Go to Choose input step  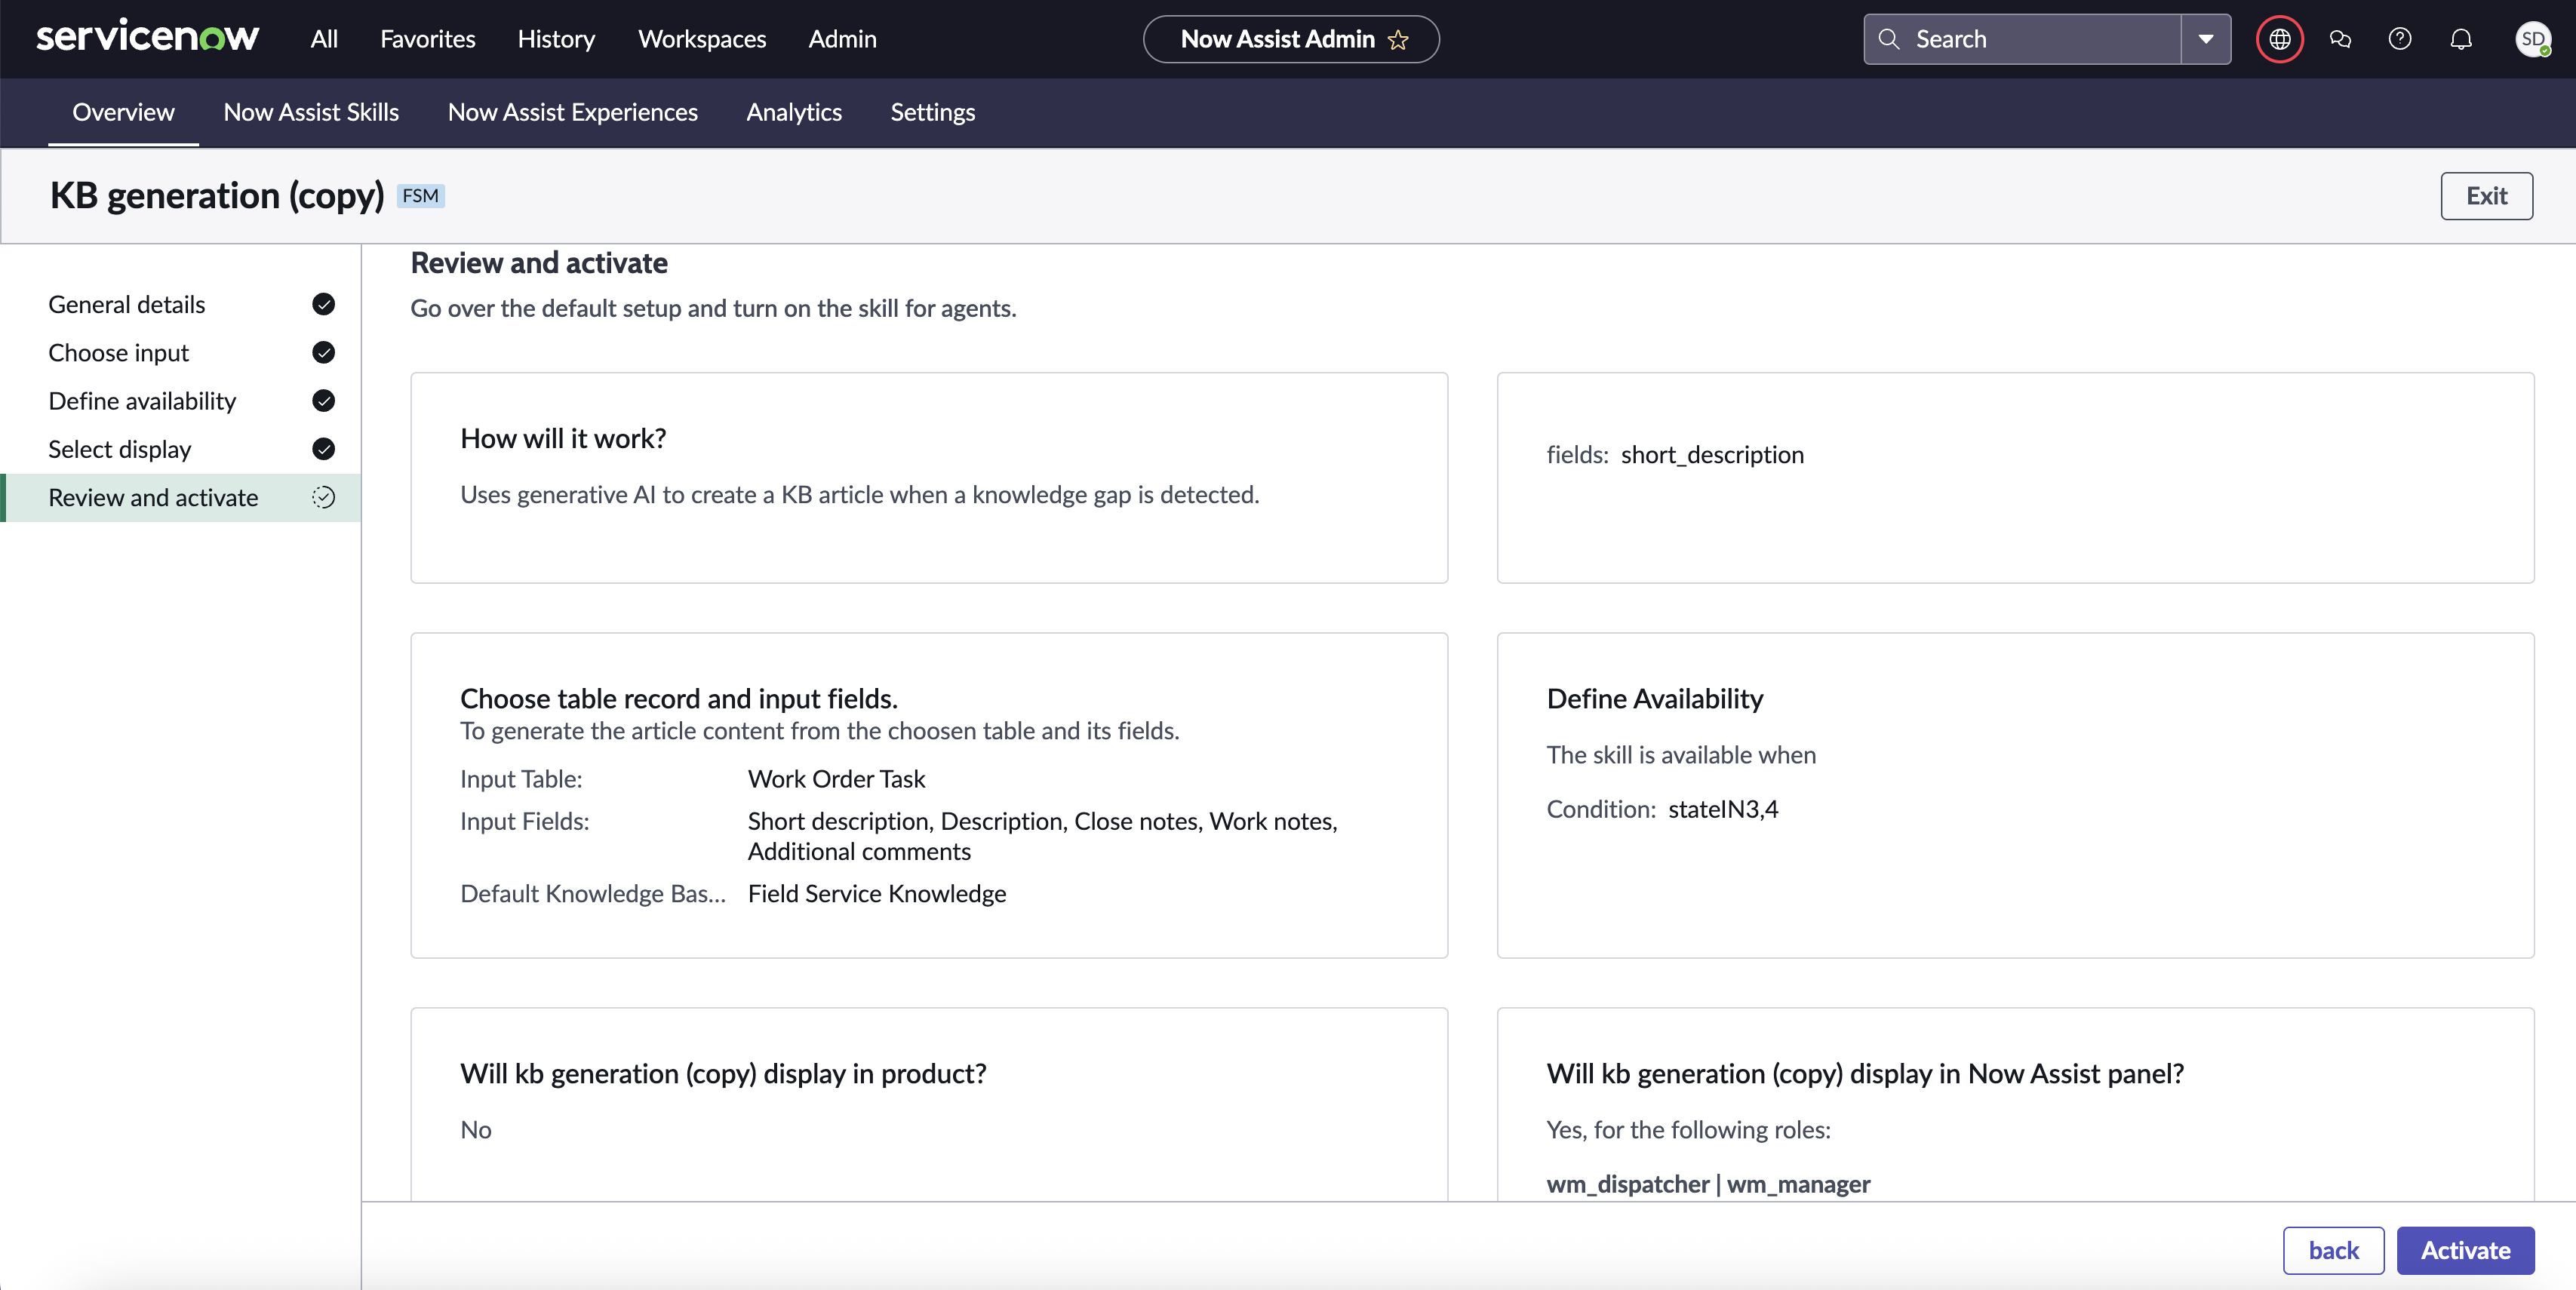181,352
